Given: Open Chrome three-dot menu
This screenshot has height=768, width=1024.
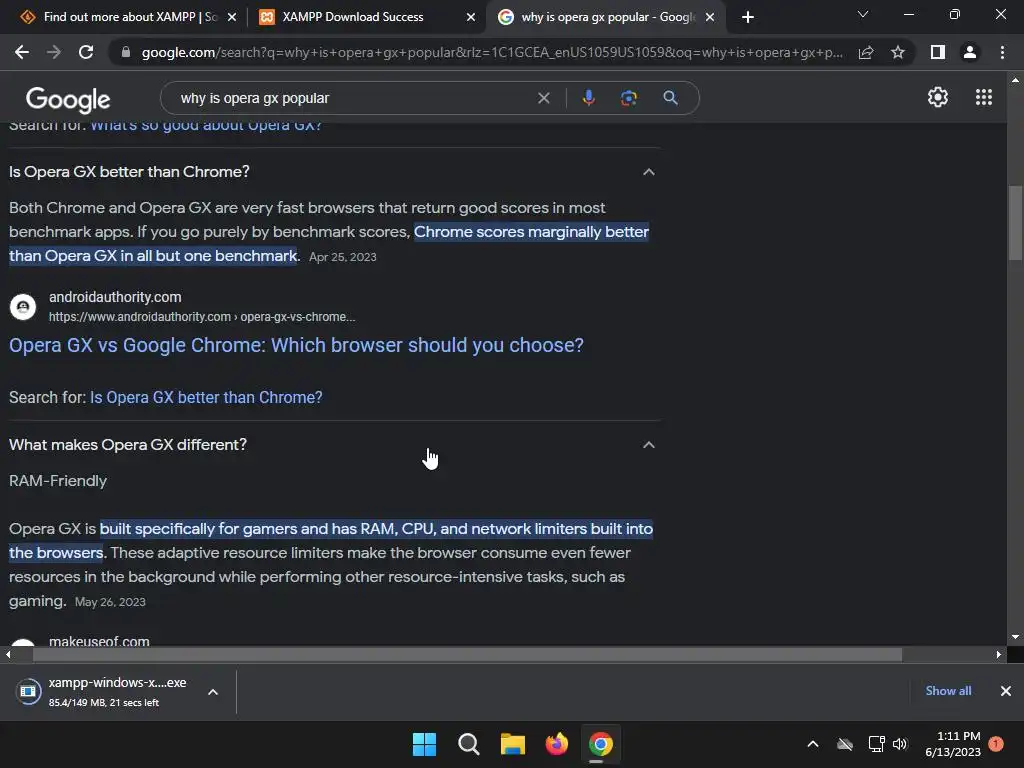Looking at the screenshot, I should click(1002, 52).
